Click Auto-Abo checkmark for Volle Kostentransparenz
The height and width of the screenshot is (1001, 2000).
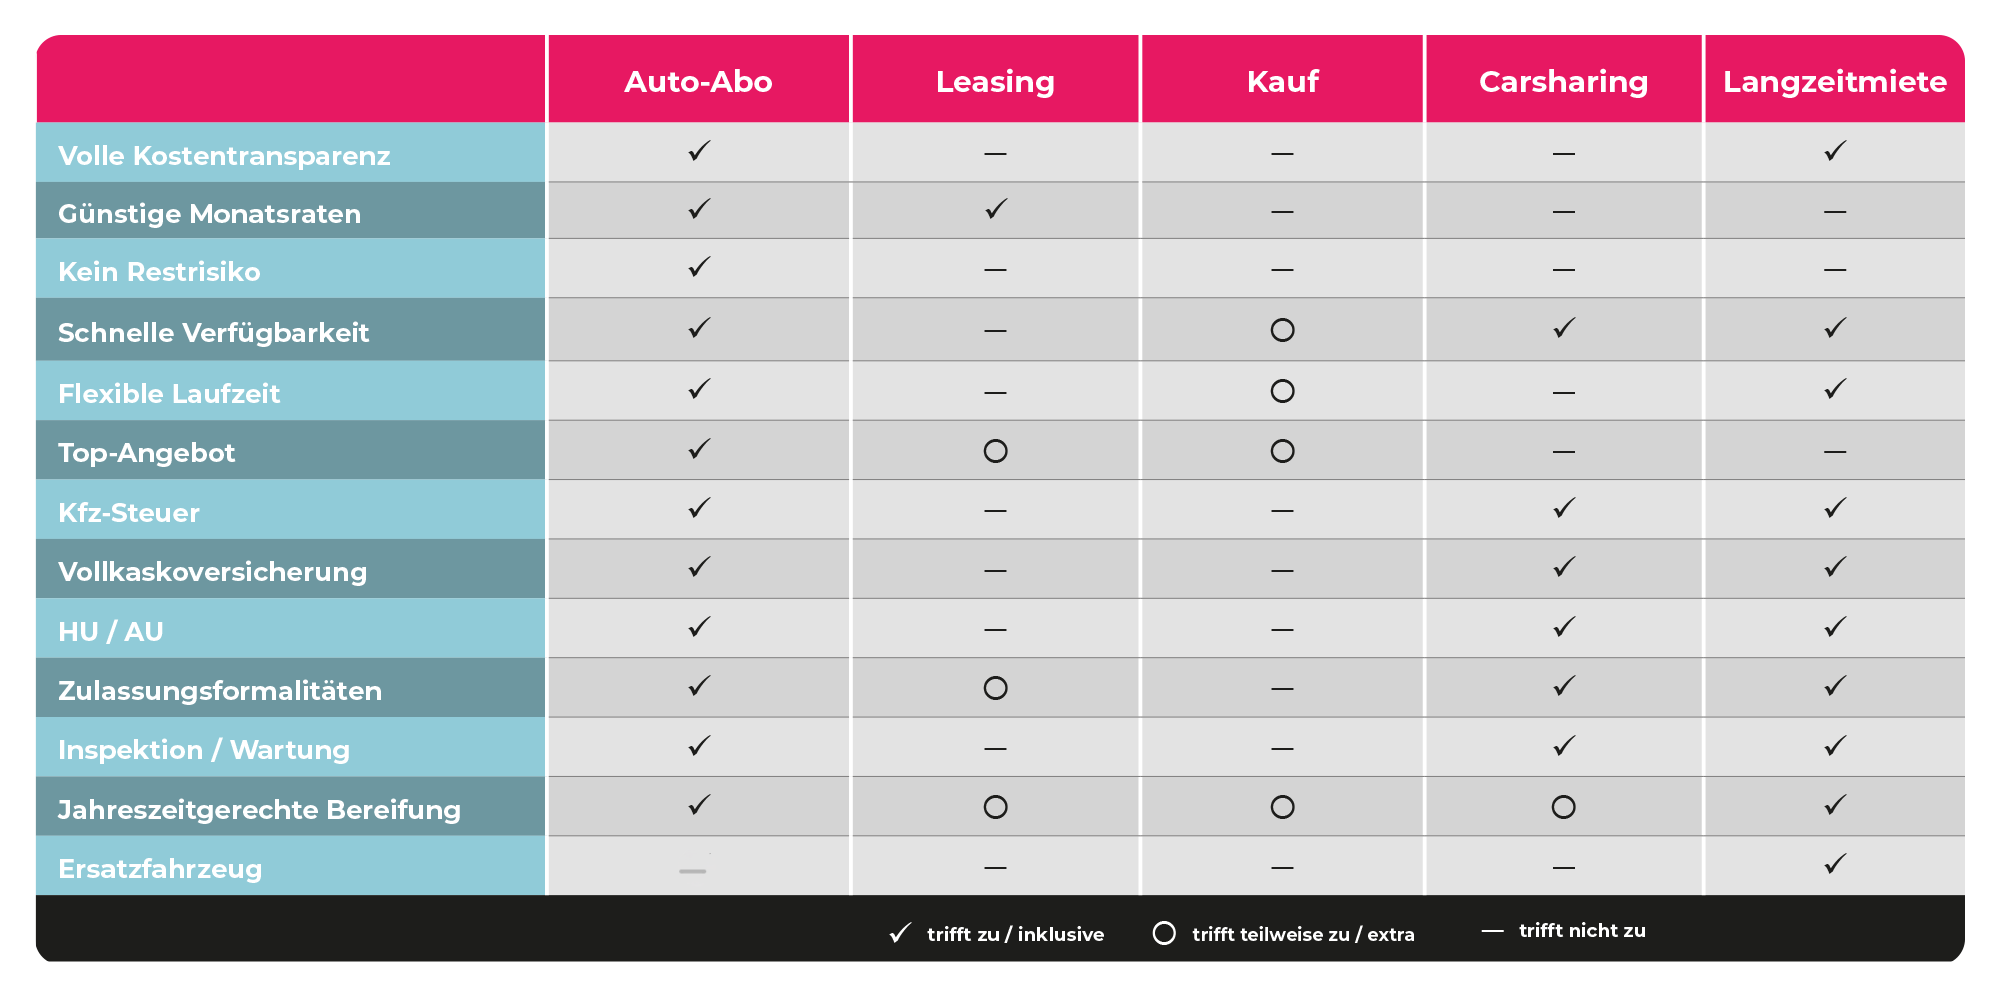[699, 152]
